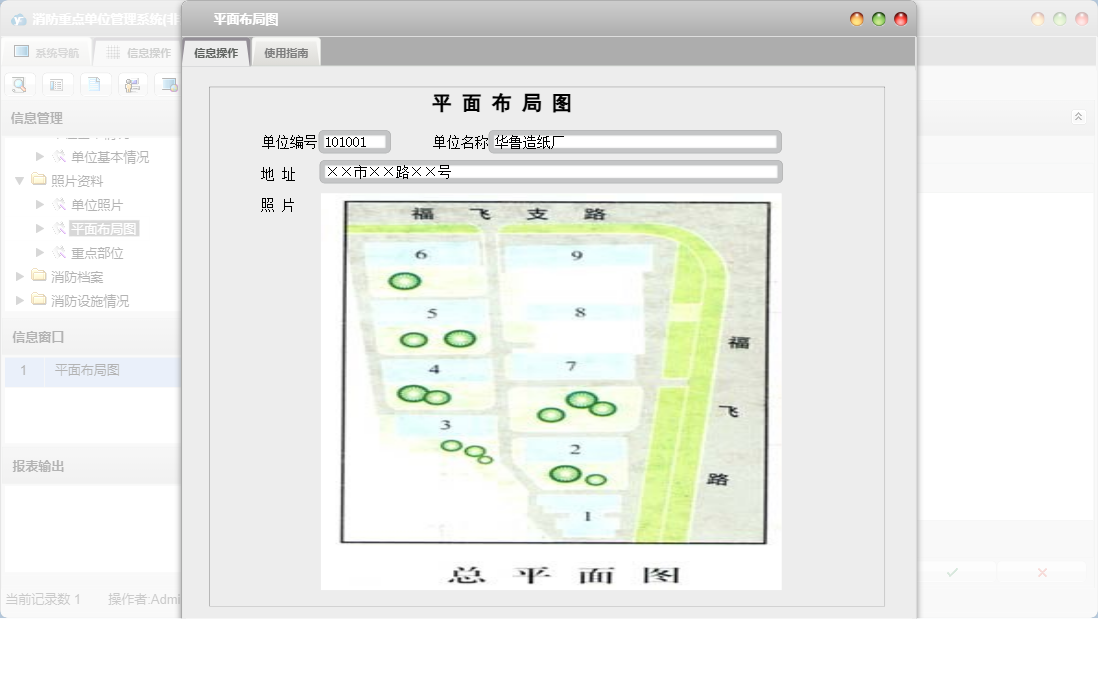Click the icon beside 重点部位 tree item

[x=57, y=252]
